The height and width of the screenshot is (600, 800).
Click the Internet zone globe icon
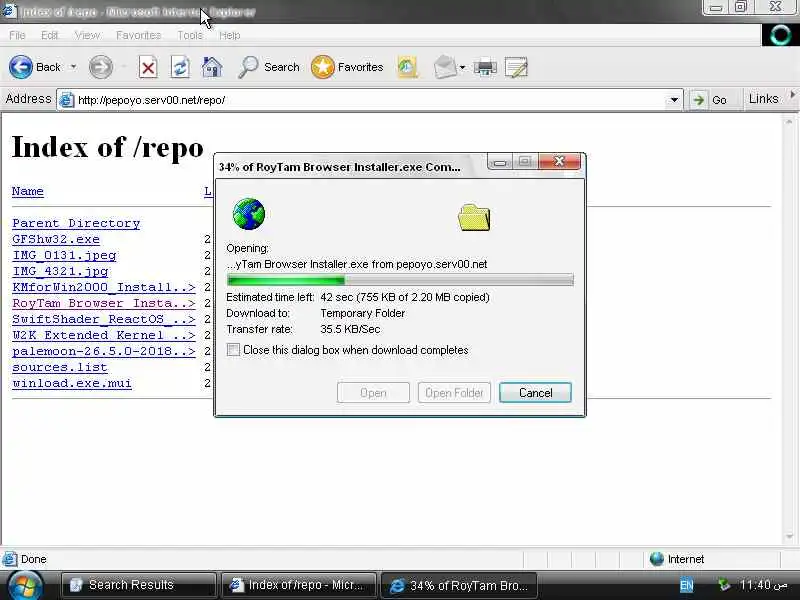pos(657,559)
